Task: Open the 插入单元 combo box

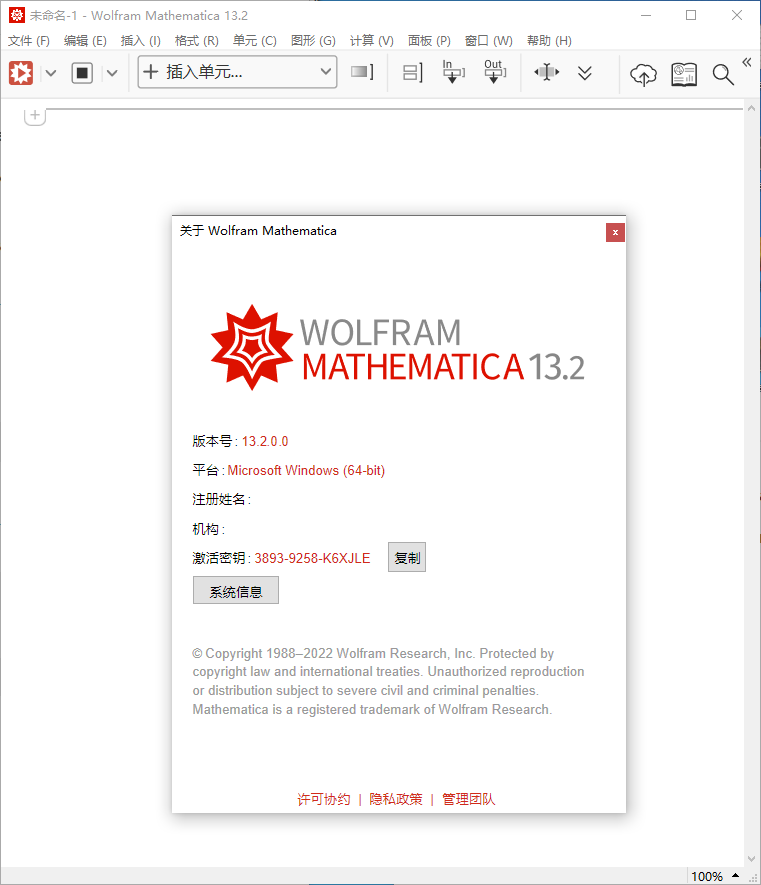Action: (x=237, y=72)
